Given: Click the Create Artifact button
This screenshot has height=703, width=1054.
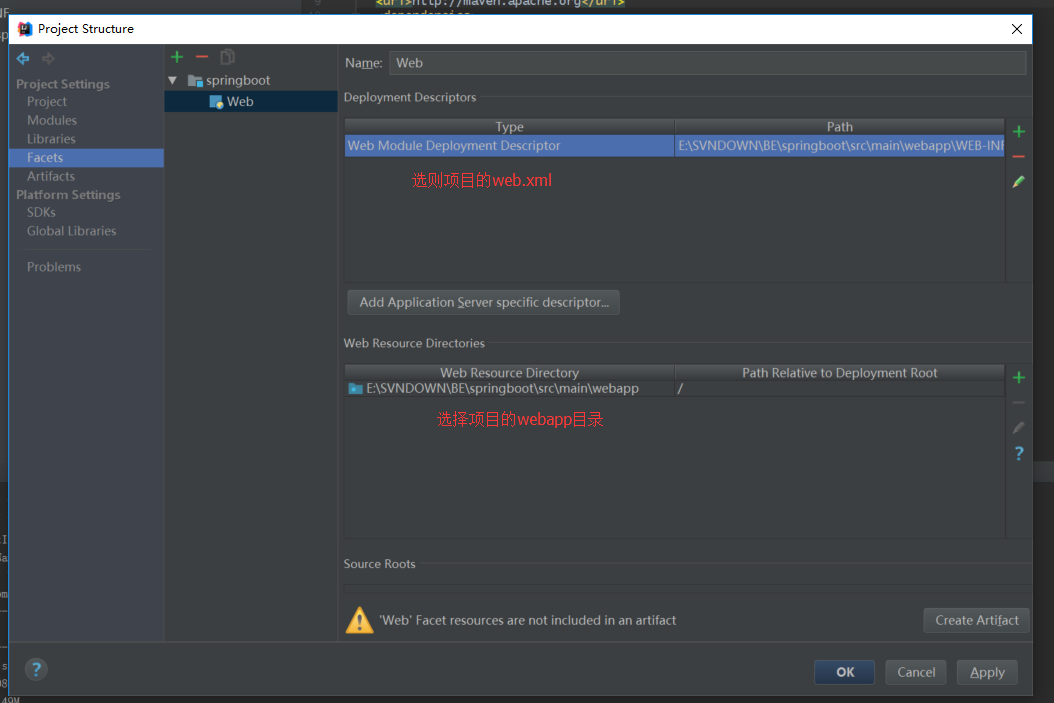Looking at the screenshot, I should [977, 620].
